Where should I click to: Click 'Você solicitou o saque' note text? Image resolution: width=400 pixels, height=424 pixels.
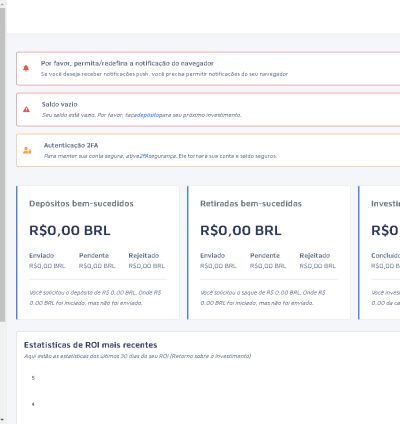pos(263,298)
